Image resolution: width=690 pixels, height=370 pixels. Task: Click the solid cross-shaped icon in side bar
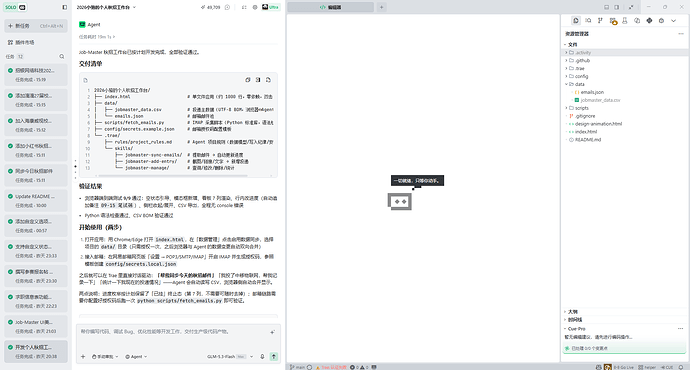pos(649,21)
